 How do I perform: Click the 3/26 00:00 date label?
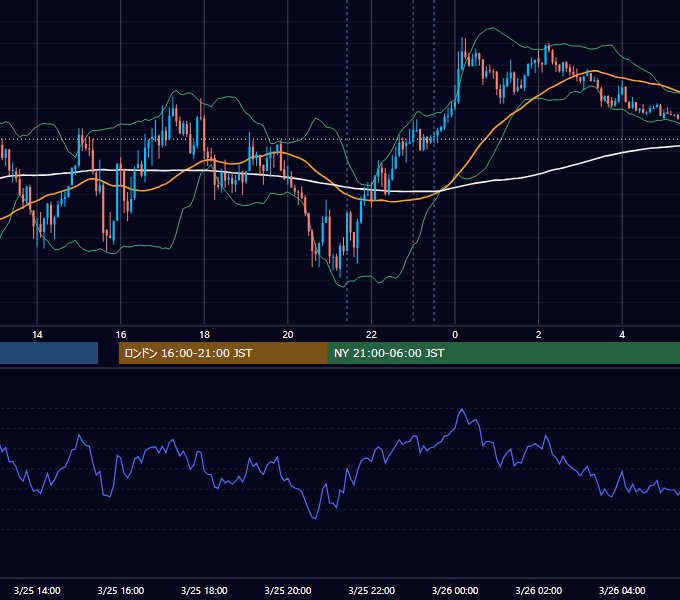click(455, 590)
